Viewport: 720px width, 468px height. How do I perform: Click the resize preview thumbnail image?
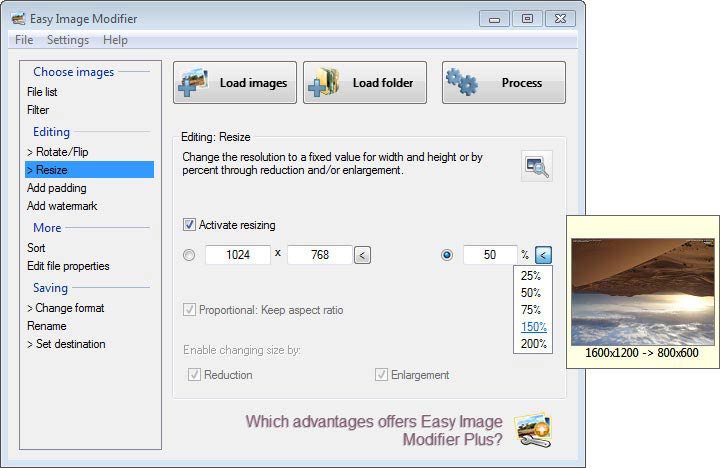click(x=642, y=292)
